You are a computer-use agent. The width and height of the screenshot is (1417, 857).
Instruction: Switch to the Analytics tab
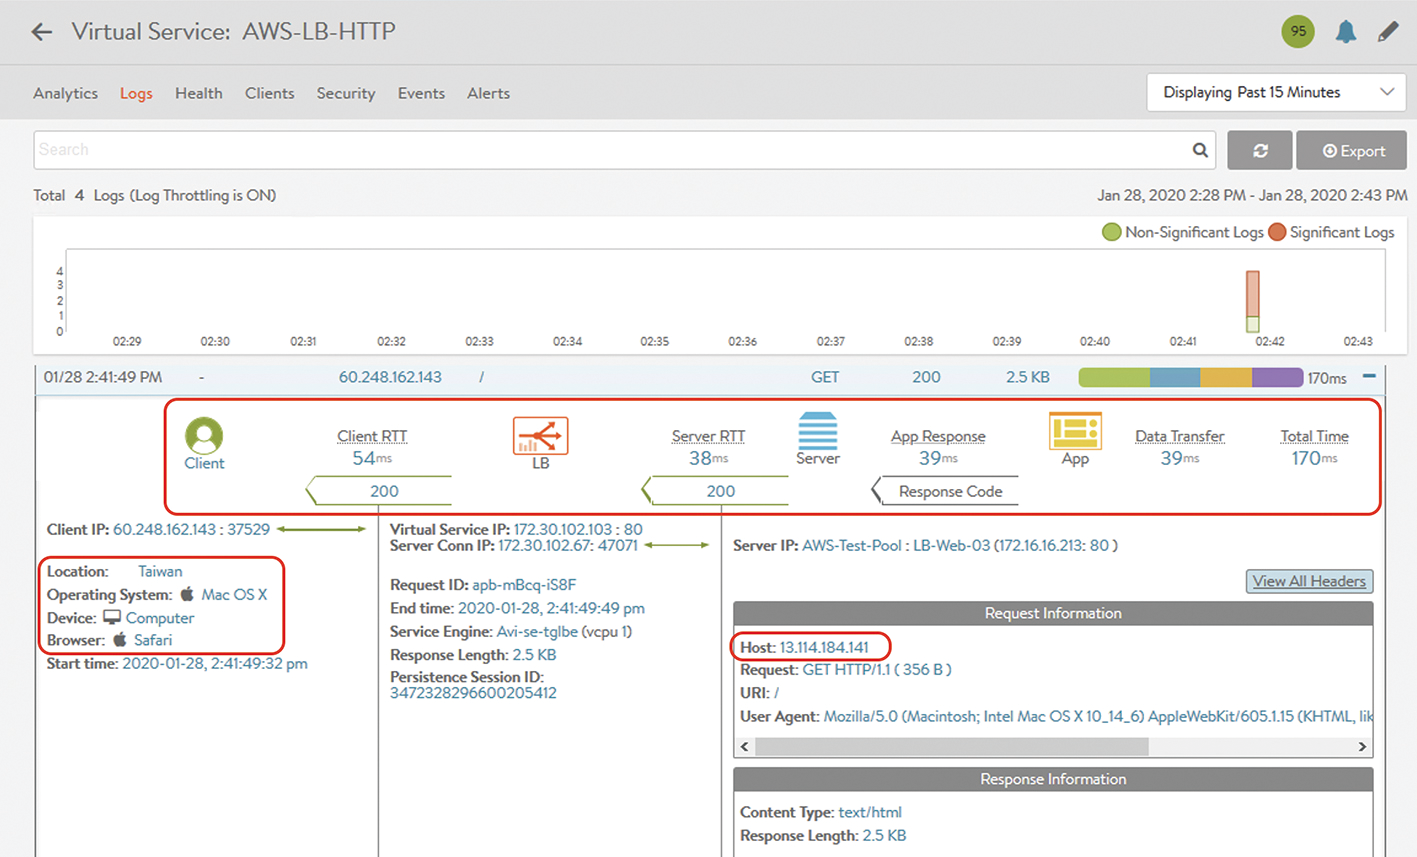(65, 93)
